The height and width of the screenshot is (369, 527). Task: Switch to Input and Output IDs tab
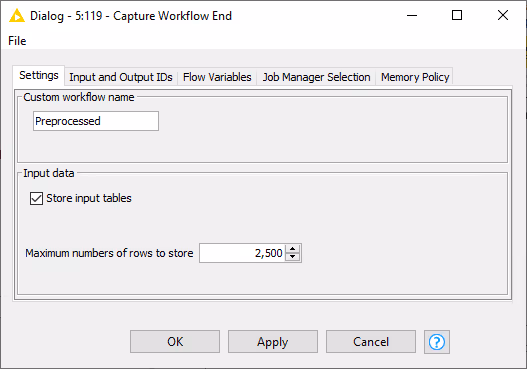[121, 77]
